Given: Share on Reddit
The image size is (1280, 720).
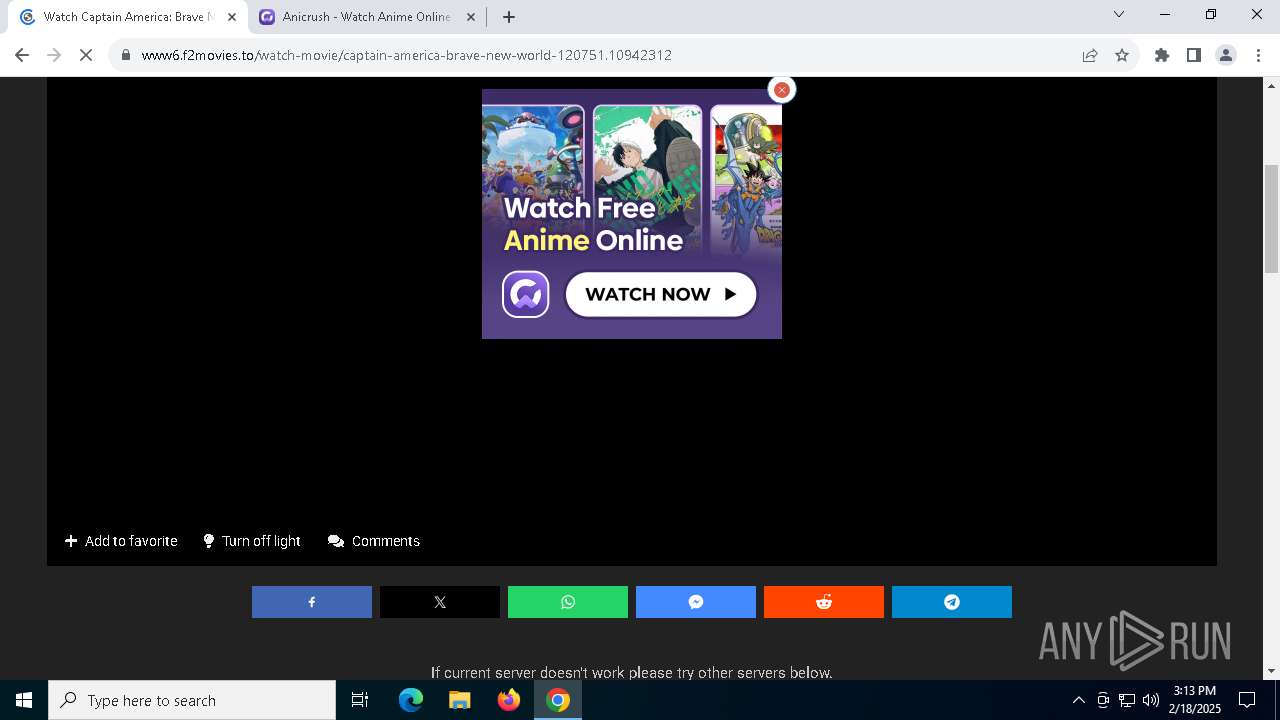Looking at the screenshot, I should click(x=824, y=602).
